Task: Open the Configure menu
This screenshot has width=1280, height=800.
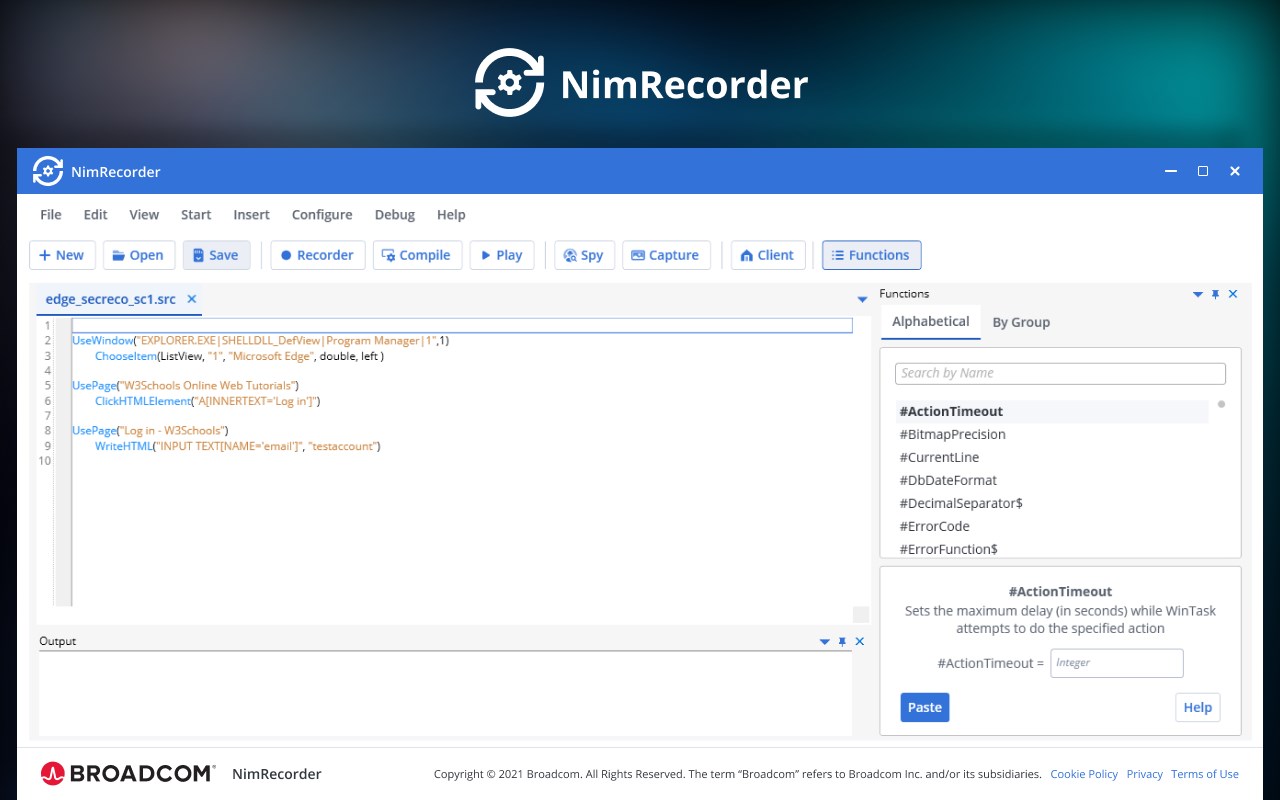Action: point(322,214)
